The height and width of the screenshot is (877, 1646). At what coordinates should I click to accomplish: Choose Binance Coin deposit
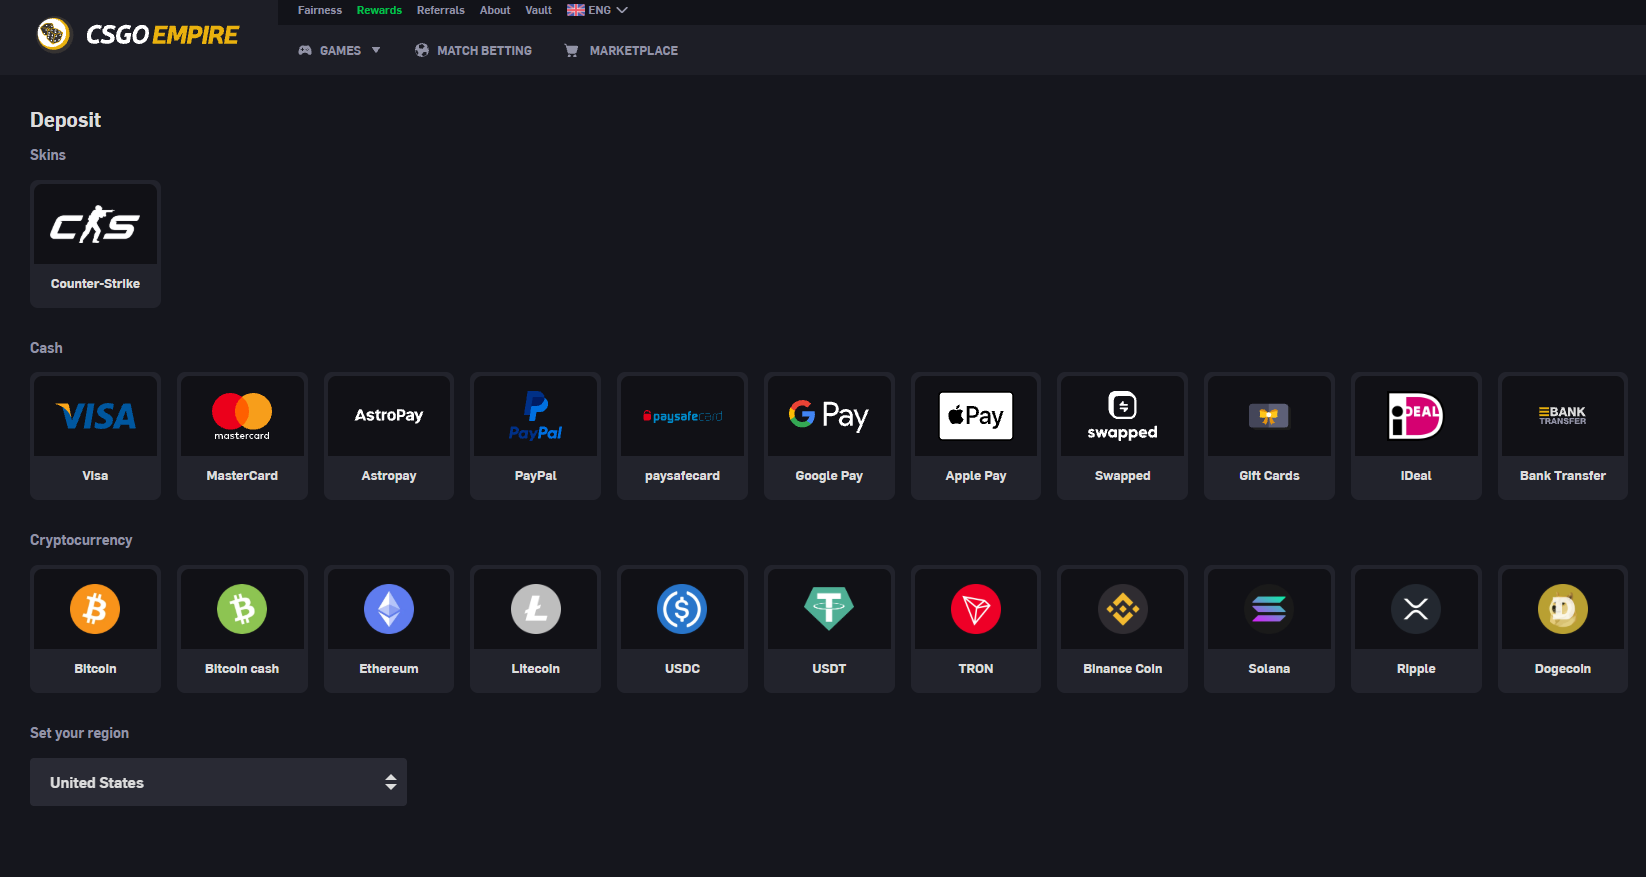pyautogui.click(x=1122, y=629)
